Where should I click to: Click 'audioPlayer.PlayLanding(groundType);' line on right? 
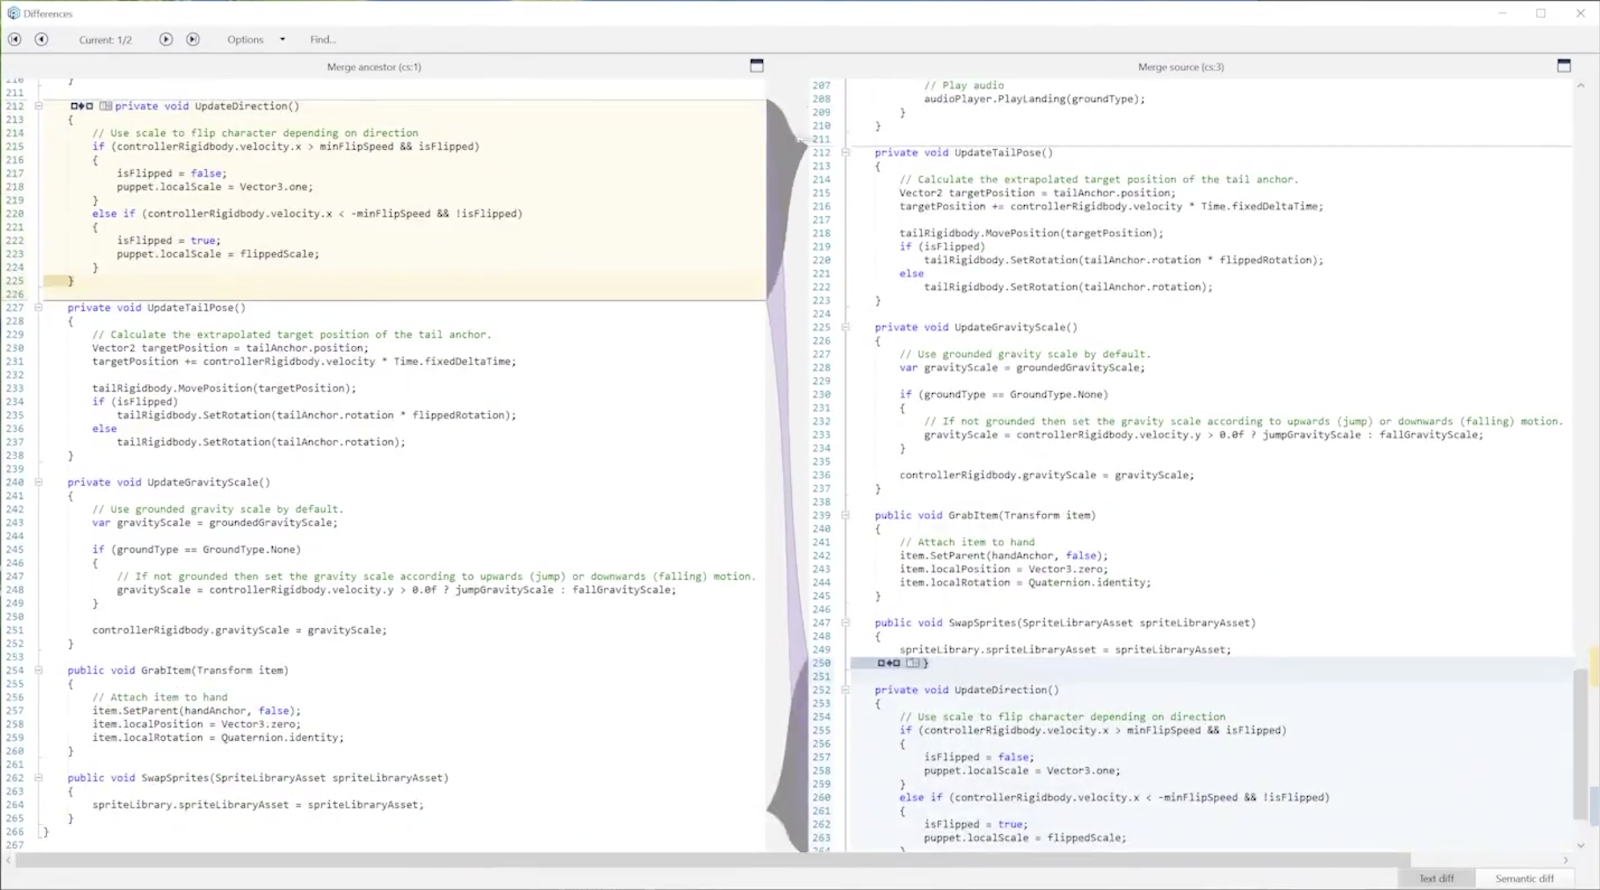(x=1034, y=99)
